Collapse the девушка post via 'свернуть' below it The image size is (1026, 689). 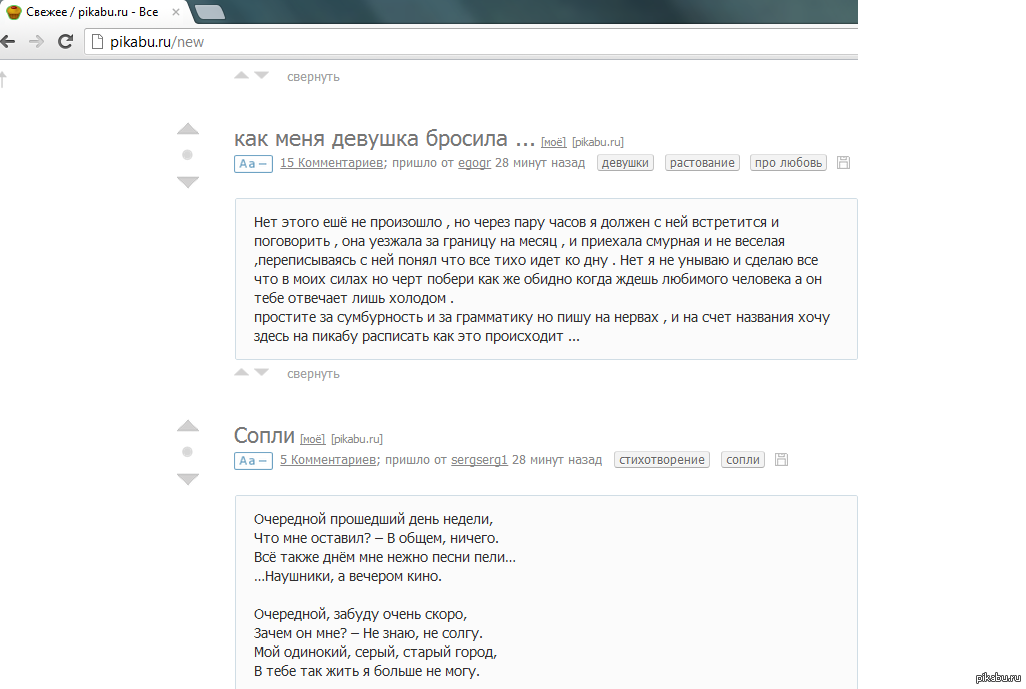click(313, 374)
